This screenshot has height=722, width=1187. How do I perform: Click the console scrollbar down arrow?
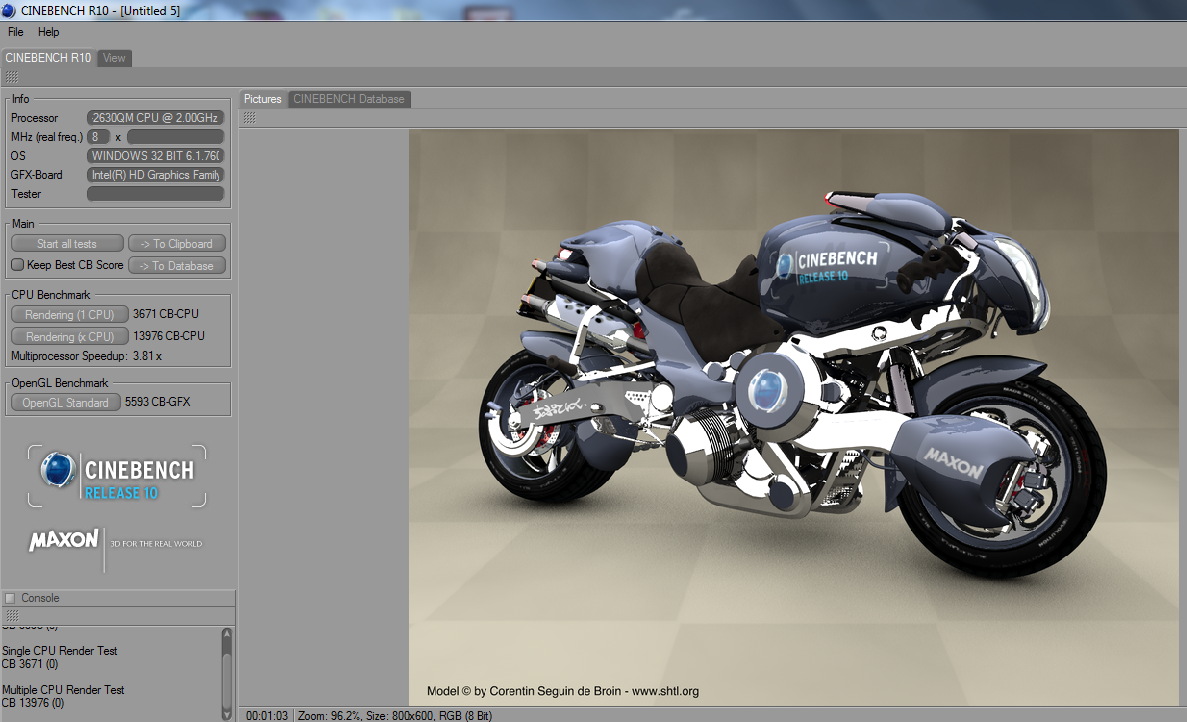(226, 714)
